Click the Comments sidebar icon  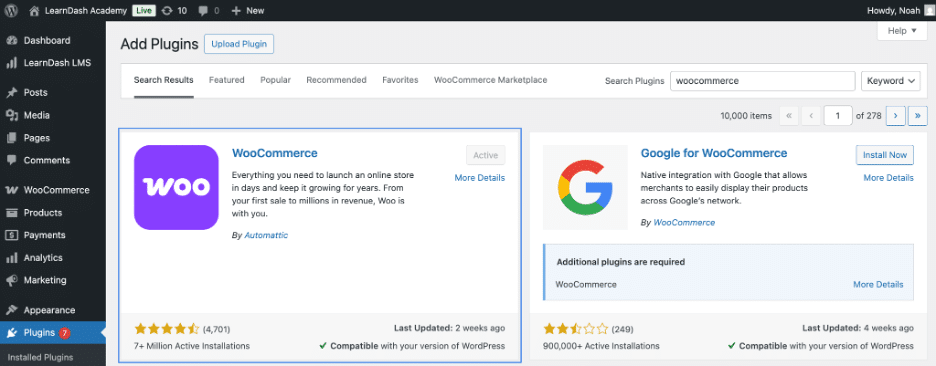[11, 160]
